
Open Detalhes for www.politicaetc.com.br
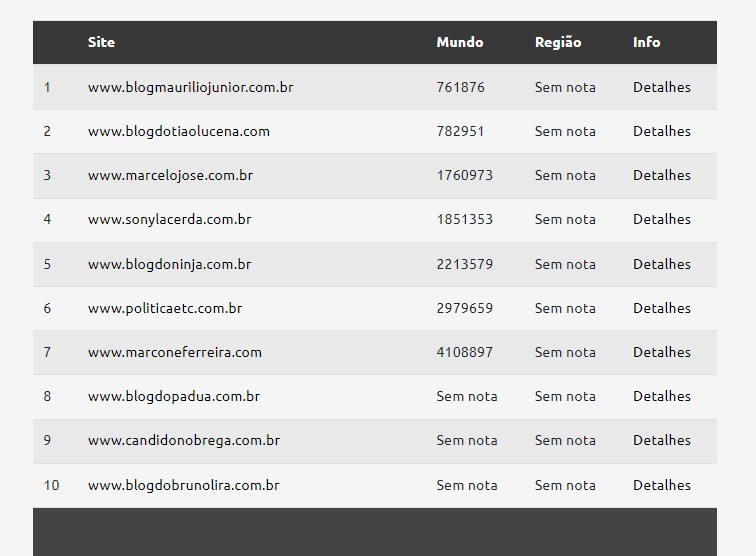(662, 308)
